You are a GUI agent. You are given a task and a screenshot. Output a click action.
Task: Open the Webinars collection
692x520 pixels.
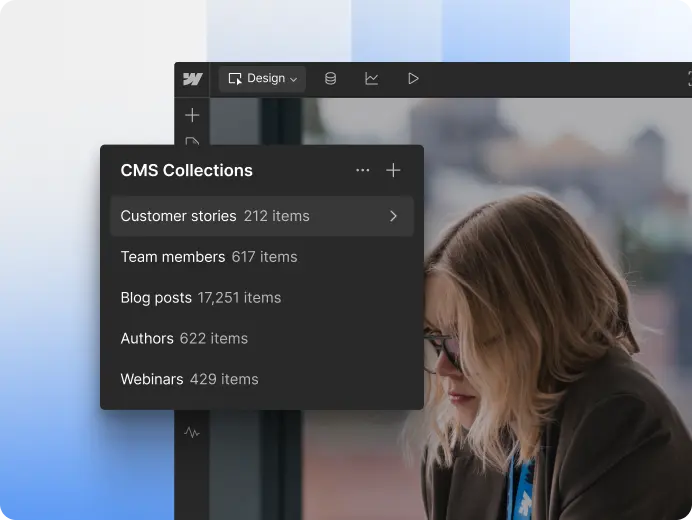point(262,379)
